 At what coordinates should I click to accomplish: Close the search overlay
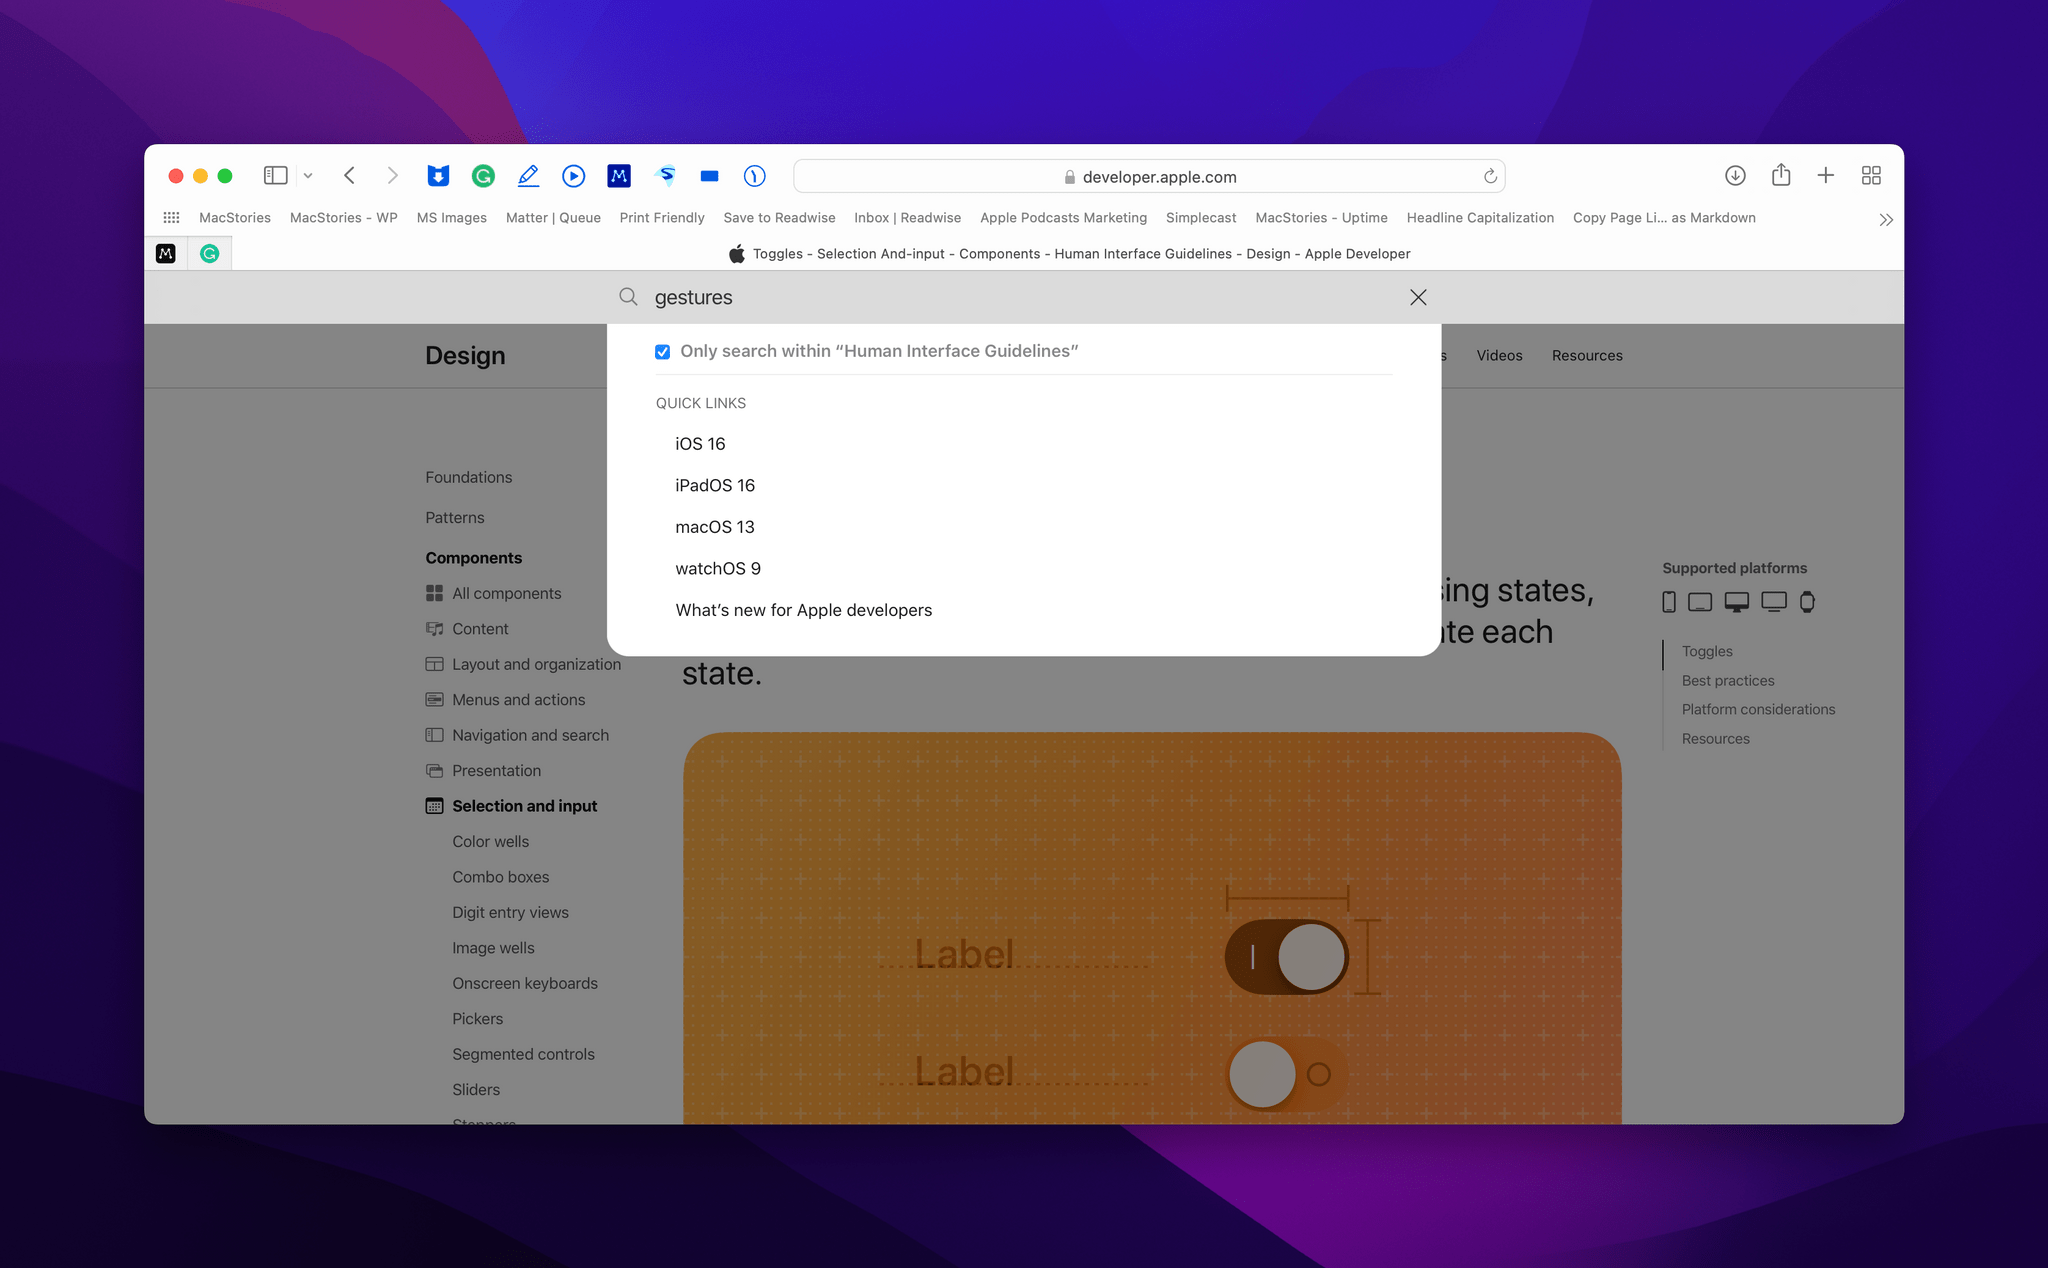(x=1418, y=297)
